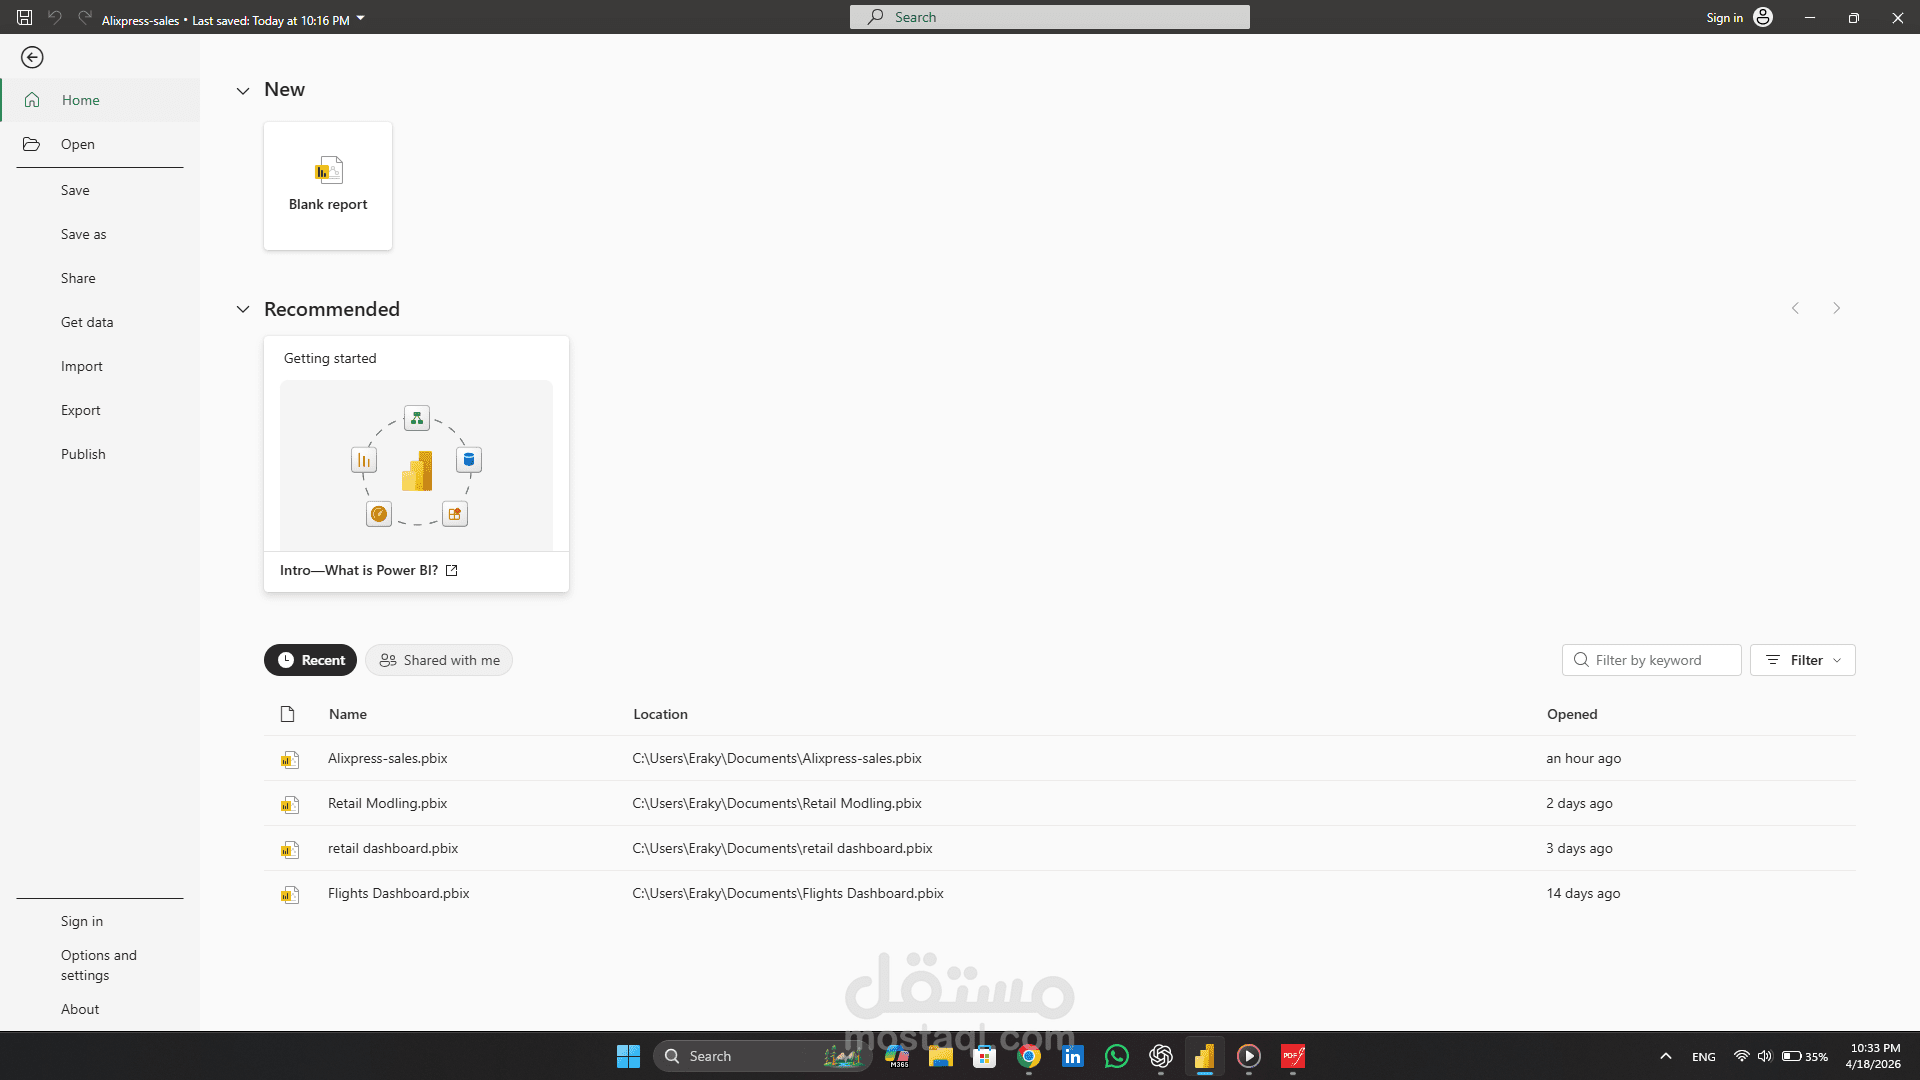Click external link icon beside Intro link
This screenshot has height=1080, width=1920.
(x=451, y=570)
